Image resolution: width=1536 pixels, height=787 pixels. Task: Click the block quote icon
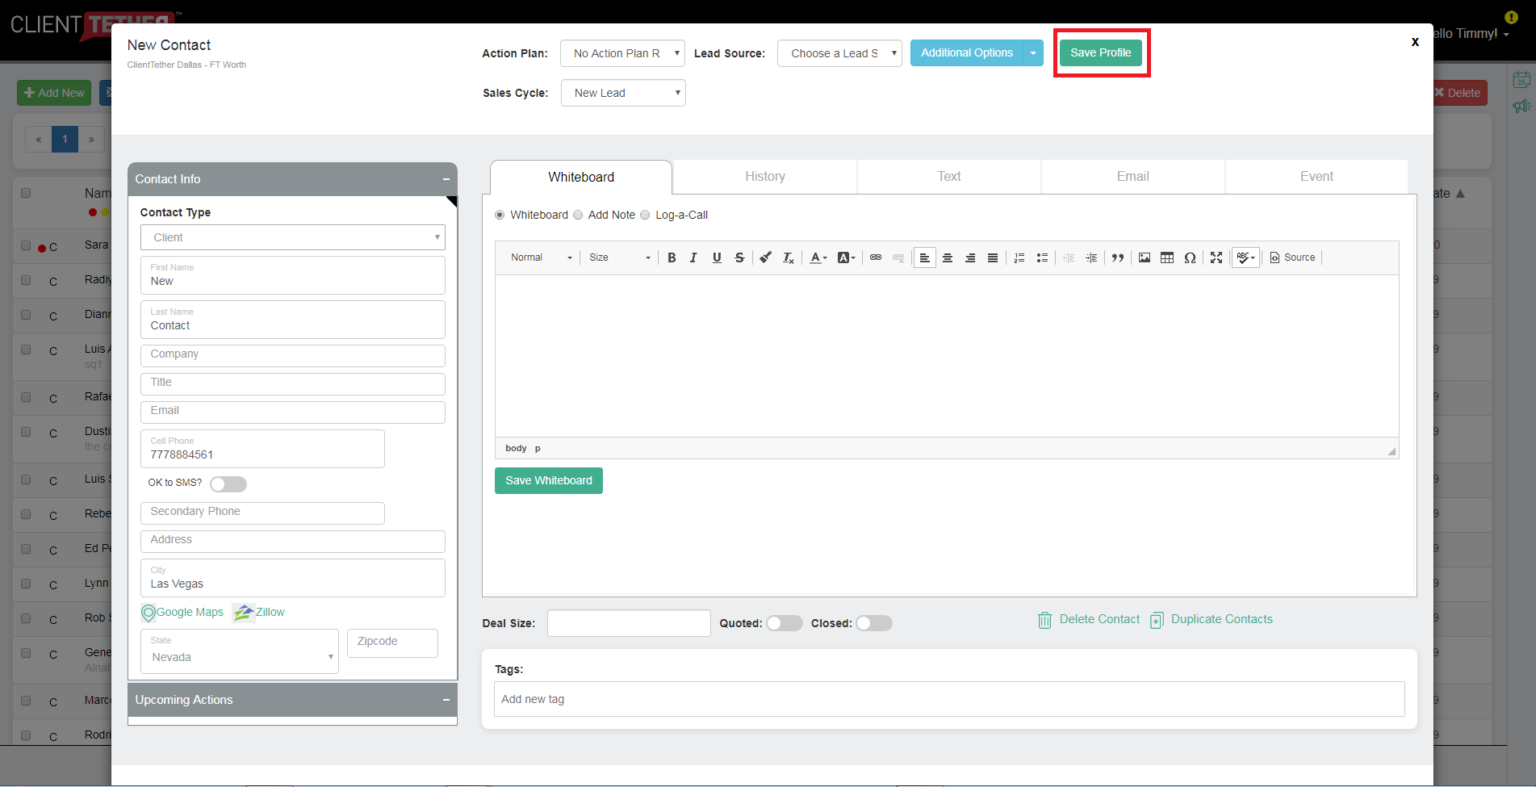pyautogui.click(x=1117, y=258)
